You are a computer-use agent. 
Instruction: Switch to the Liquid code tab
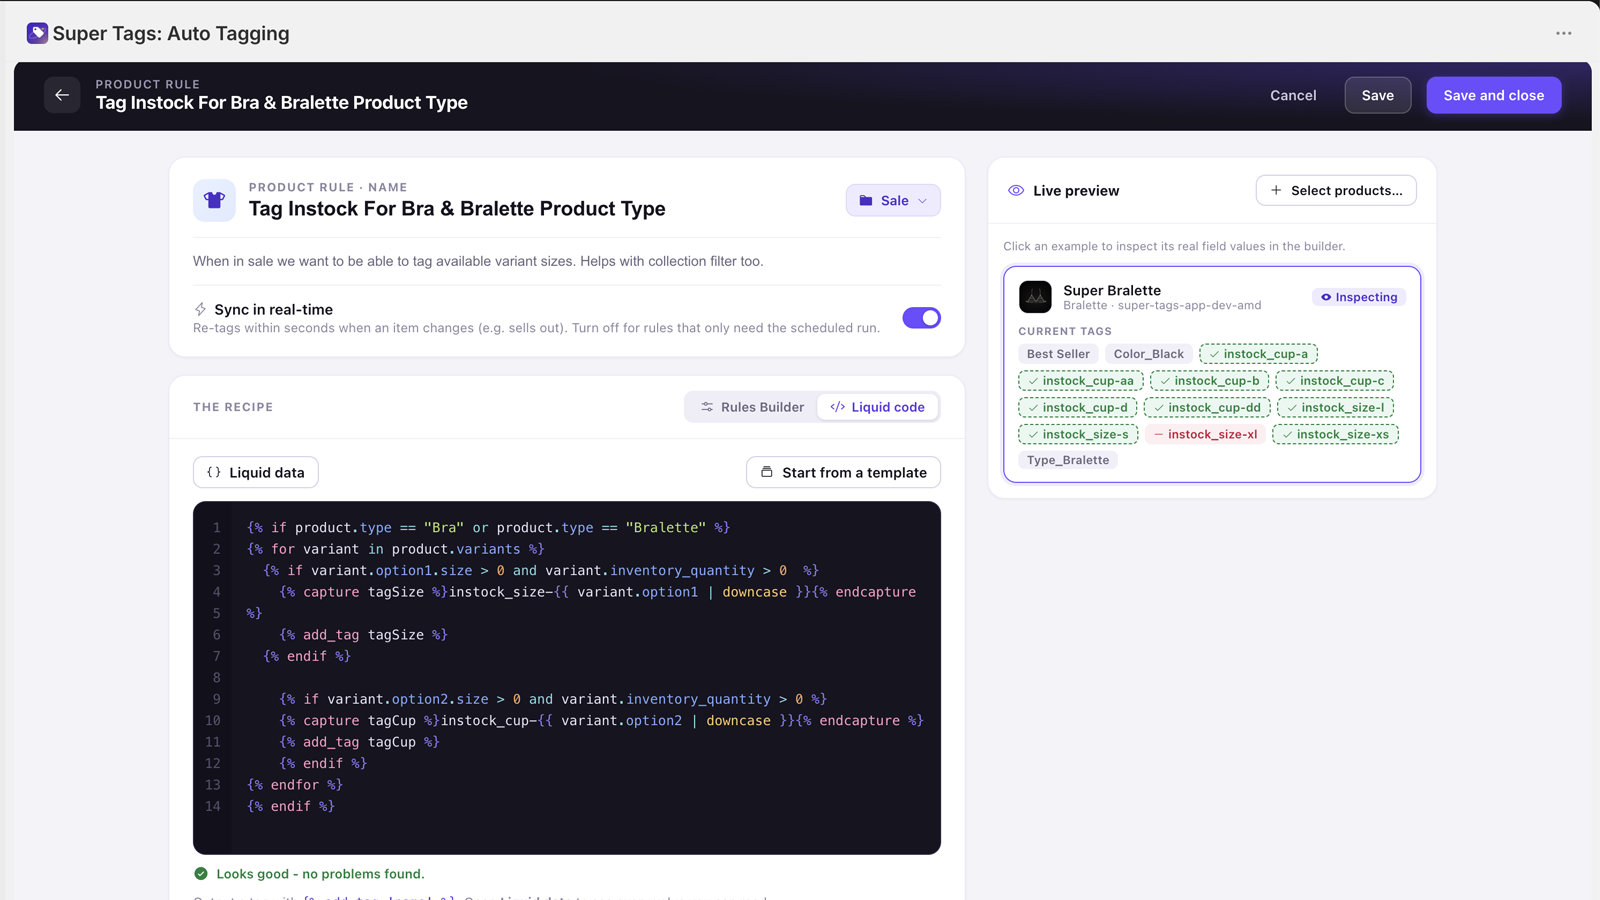(877, 407)
